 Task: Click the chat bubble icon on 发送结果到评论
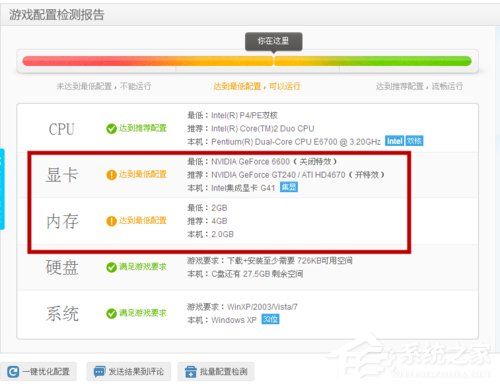(x=99, y=372)
